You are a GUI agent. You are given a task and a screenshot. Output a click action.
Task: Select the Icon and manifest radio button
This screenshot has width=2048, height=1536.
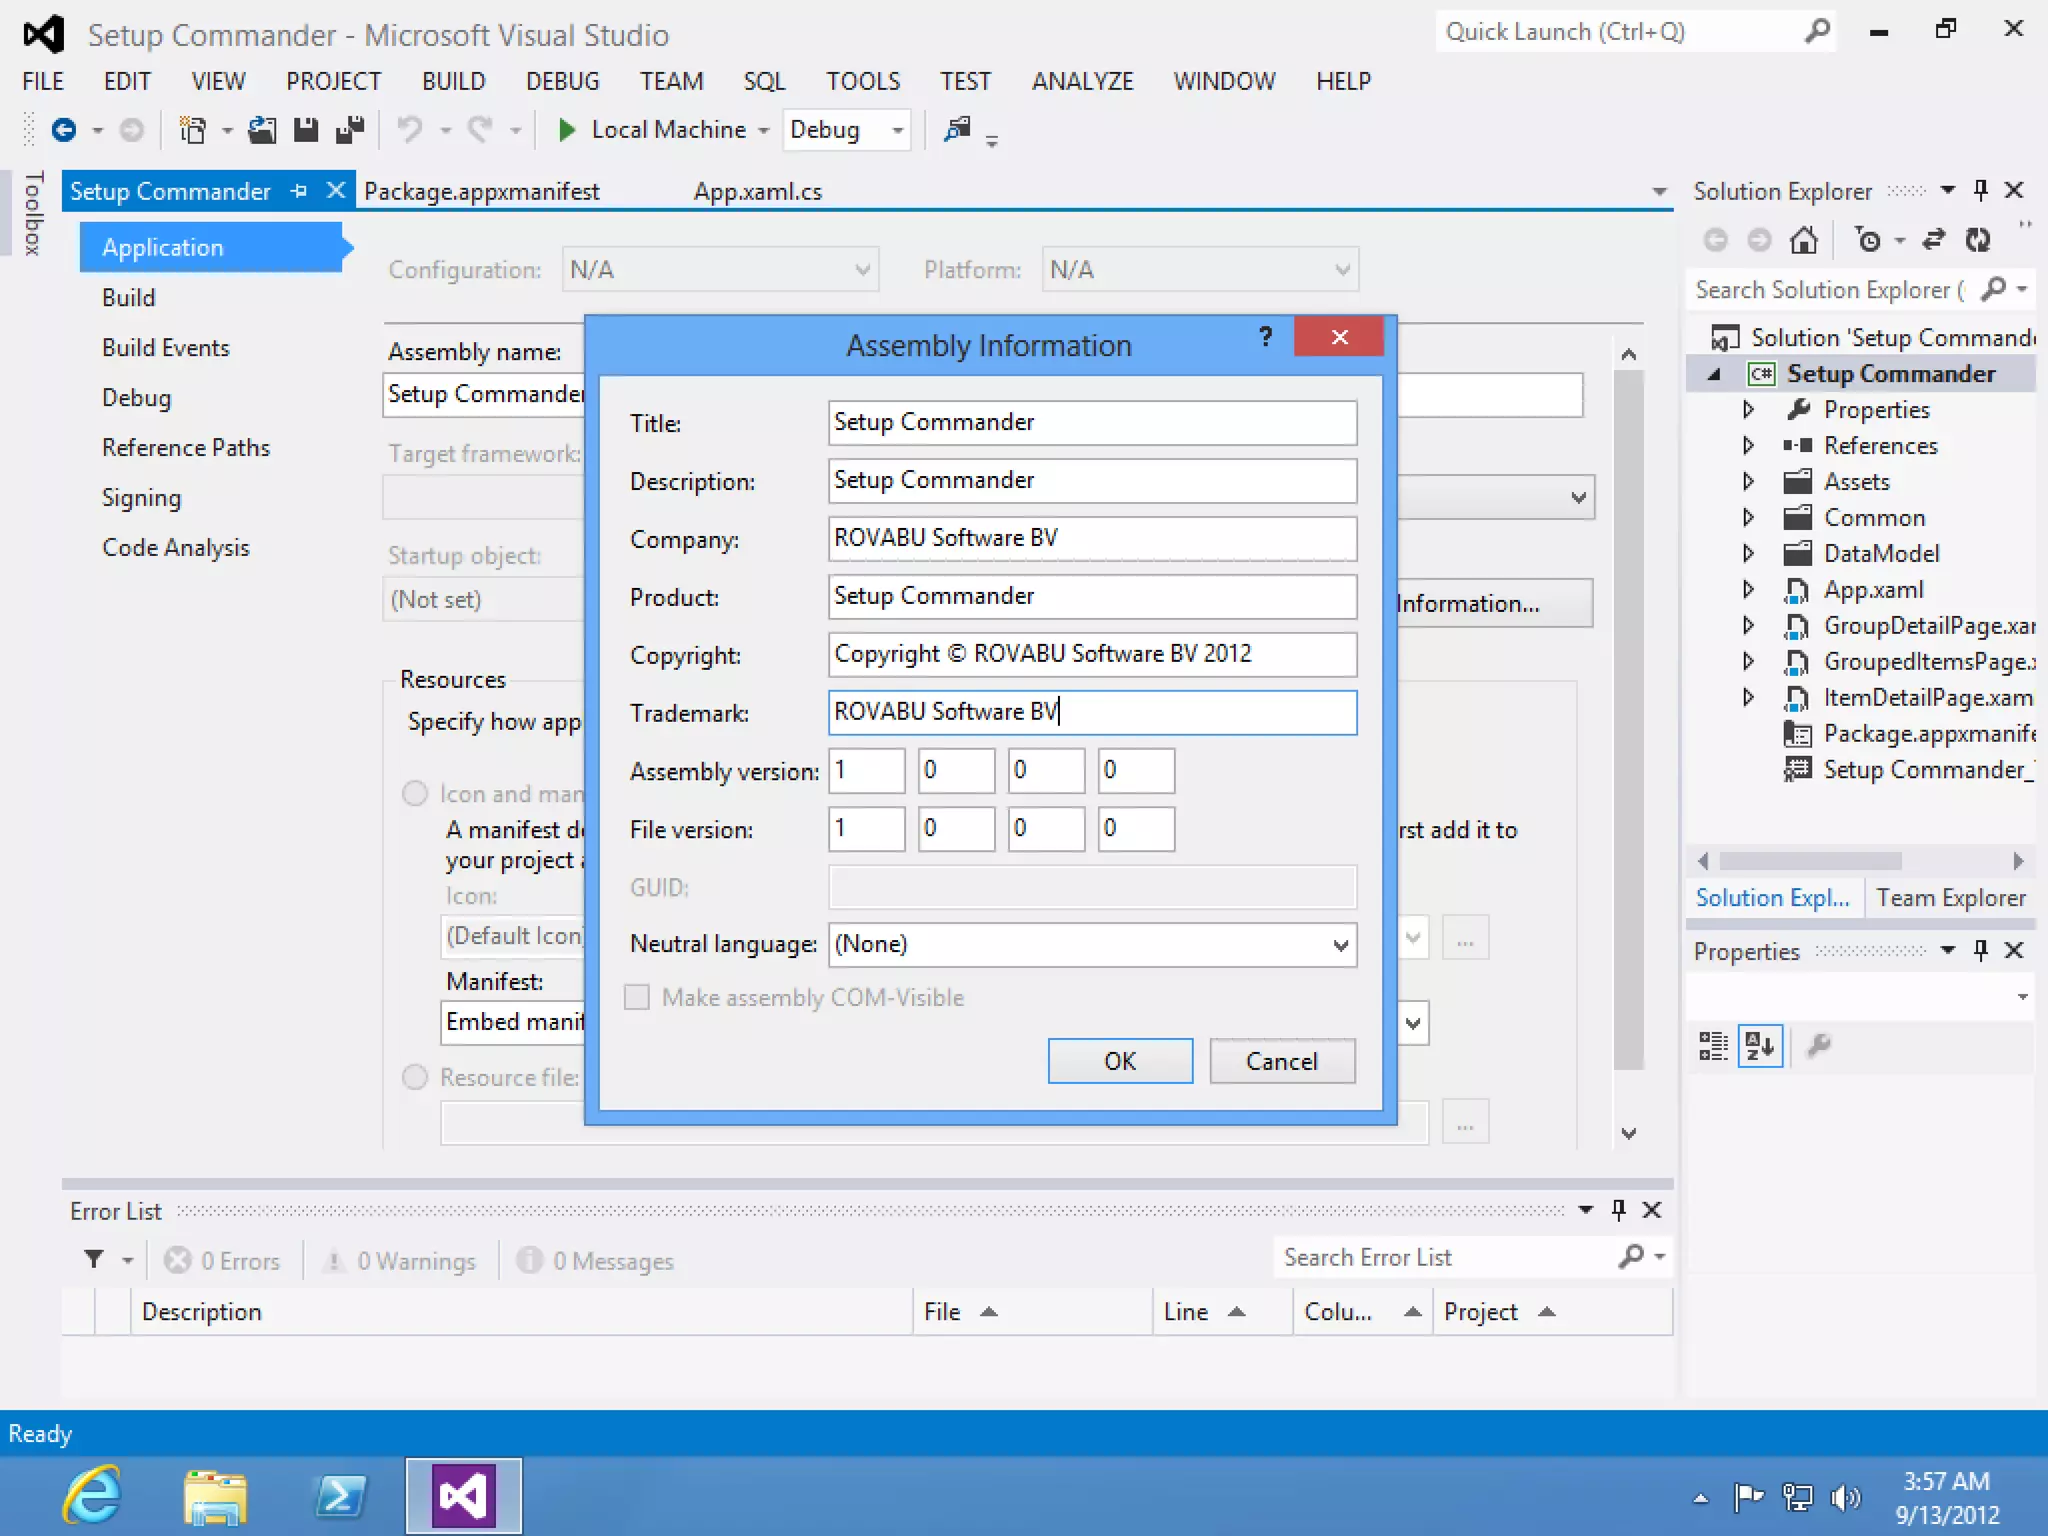415,793
